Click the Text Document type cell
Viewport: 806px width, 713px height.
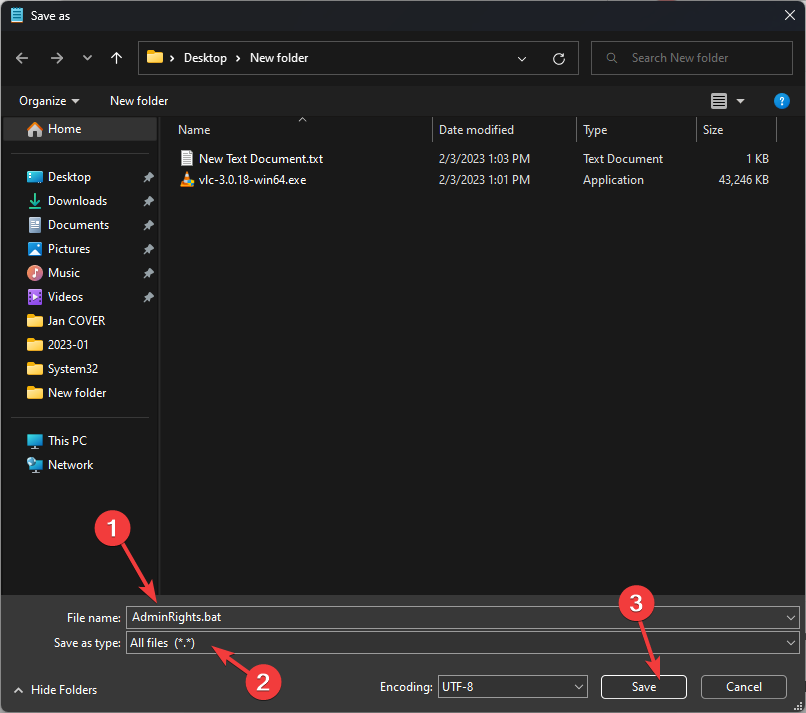(x=622, y=159)
